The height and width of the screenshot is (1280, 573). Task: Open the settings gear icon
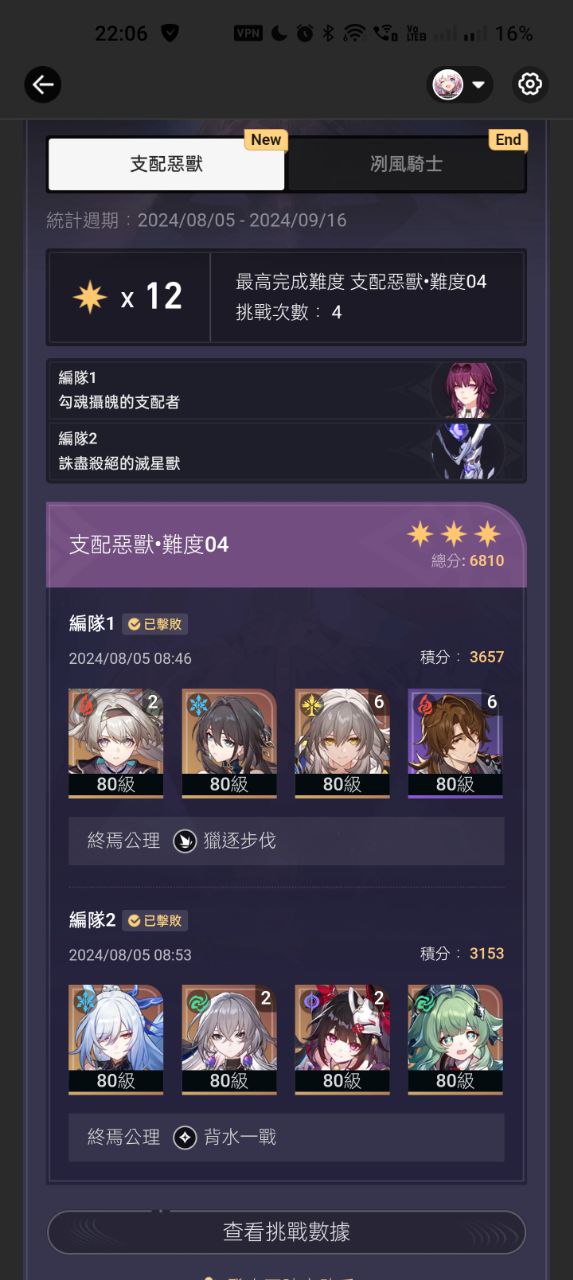(530, 85)
